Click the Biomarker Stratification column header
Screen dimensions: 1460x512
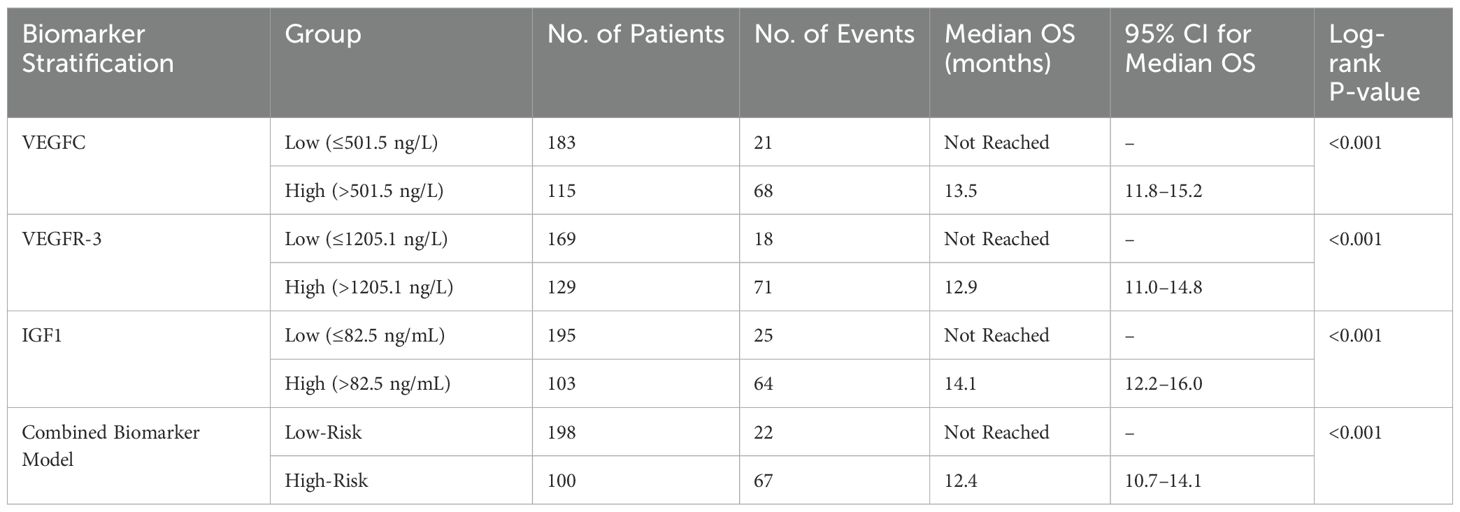[91, 49]
